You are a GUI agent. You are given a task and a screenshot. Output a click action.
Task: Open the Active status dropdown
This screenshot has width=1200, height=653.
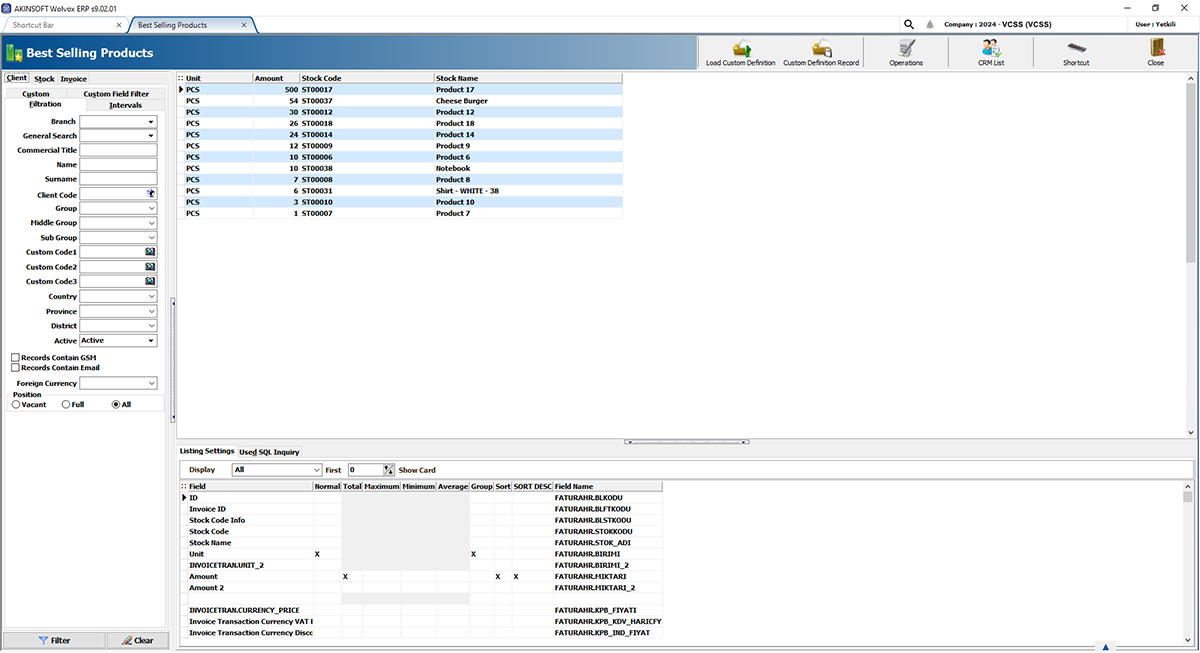151,341
